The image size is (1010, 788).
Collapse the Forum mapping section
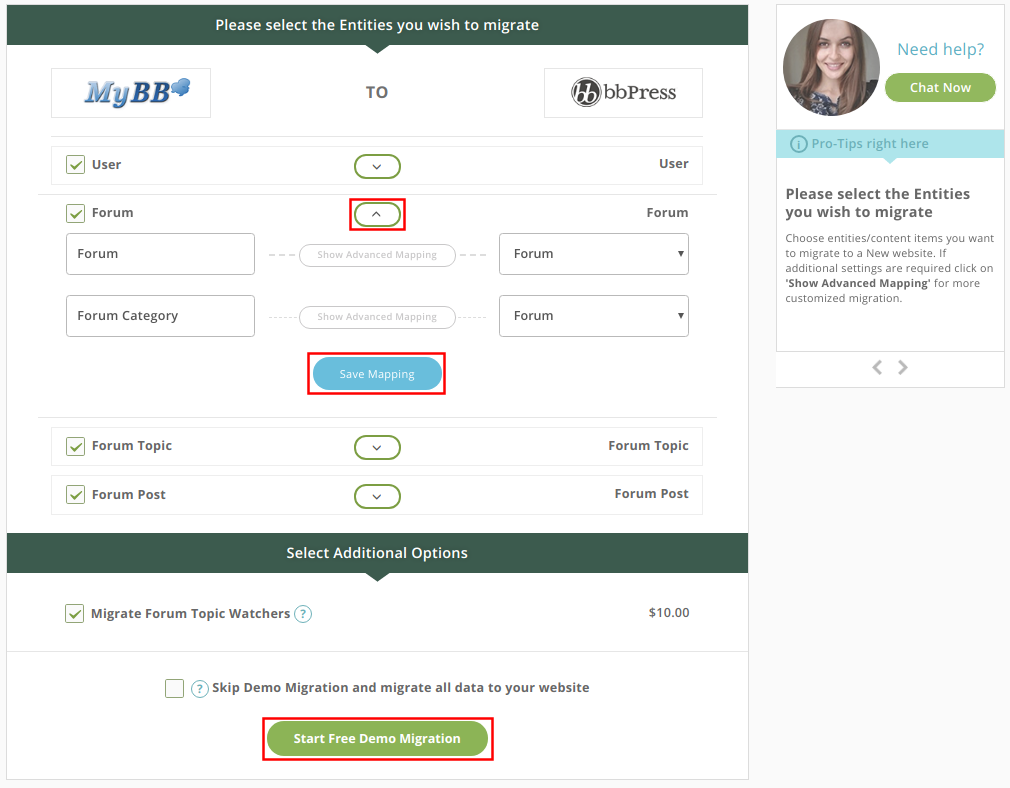click(377, 214)
